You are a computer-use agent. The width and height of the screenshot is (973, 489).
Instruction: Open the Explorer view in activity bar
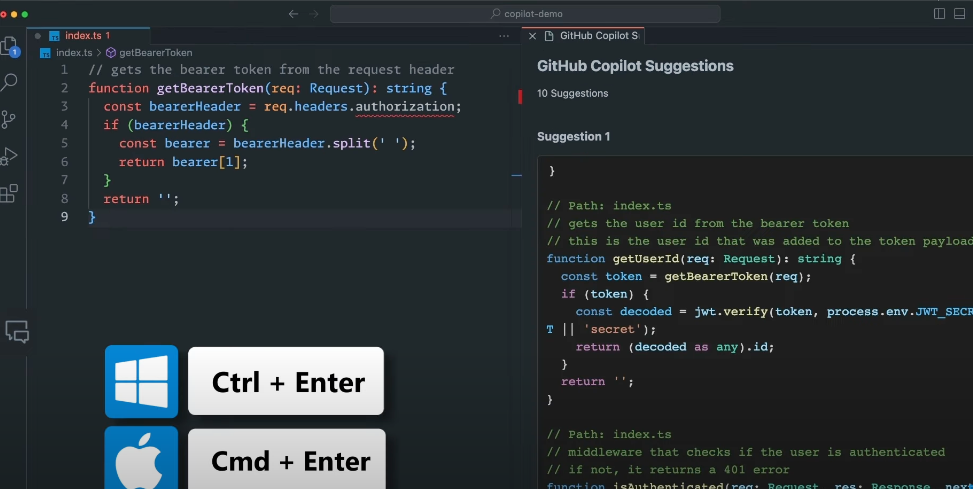pyautogui.click(x=9, y=47)
